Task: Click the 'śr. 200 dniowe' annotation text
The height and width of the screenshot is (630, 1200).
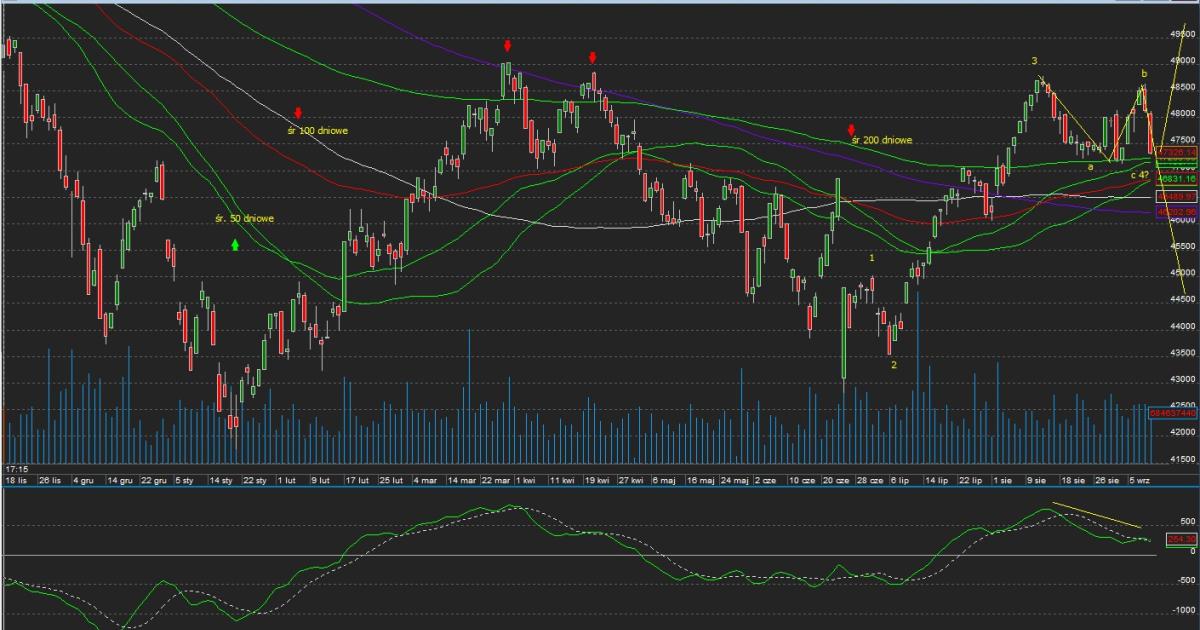Action: [x=882, y=141]
